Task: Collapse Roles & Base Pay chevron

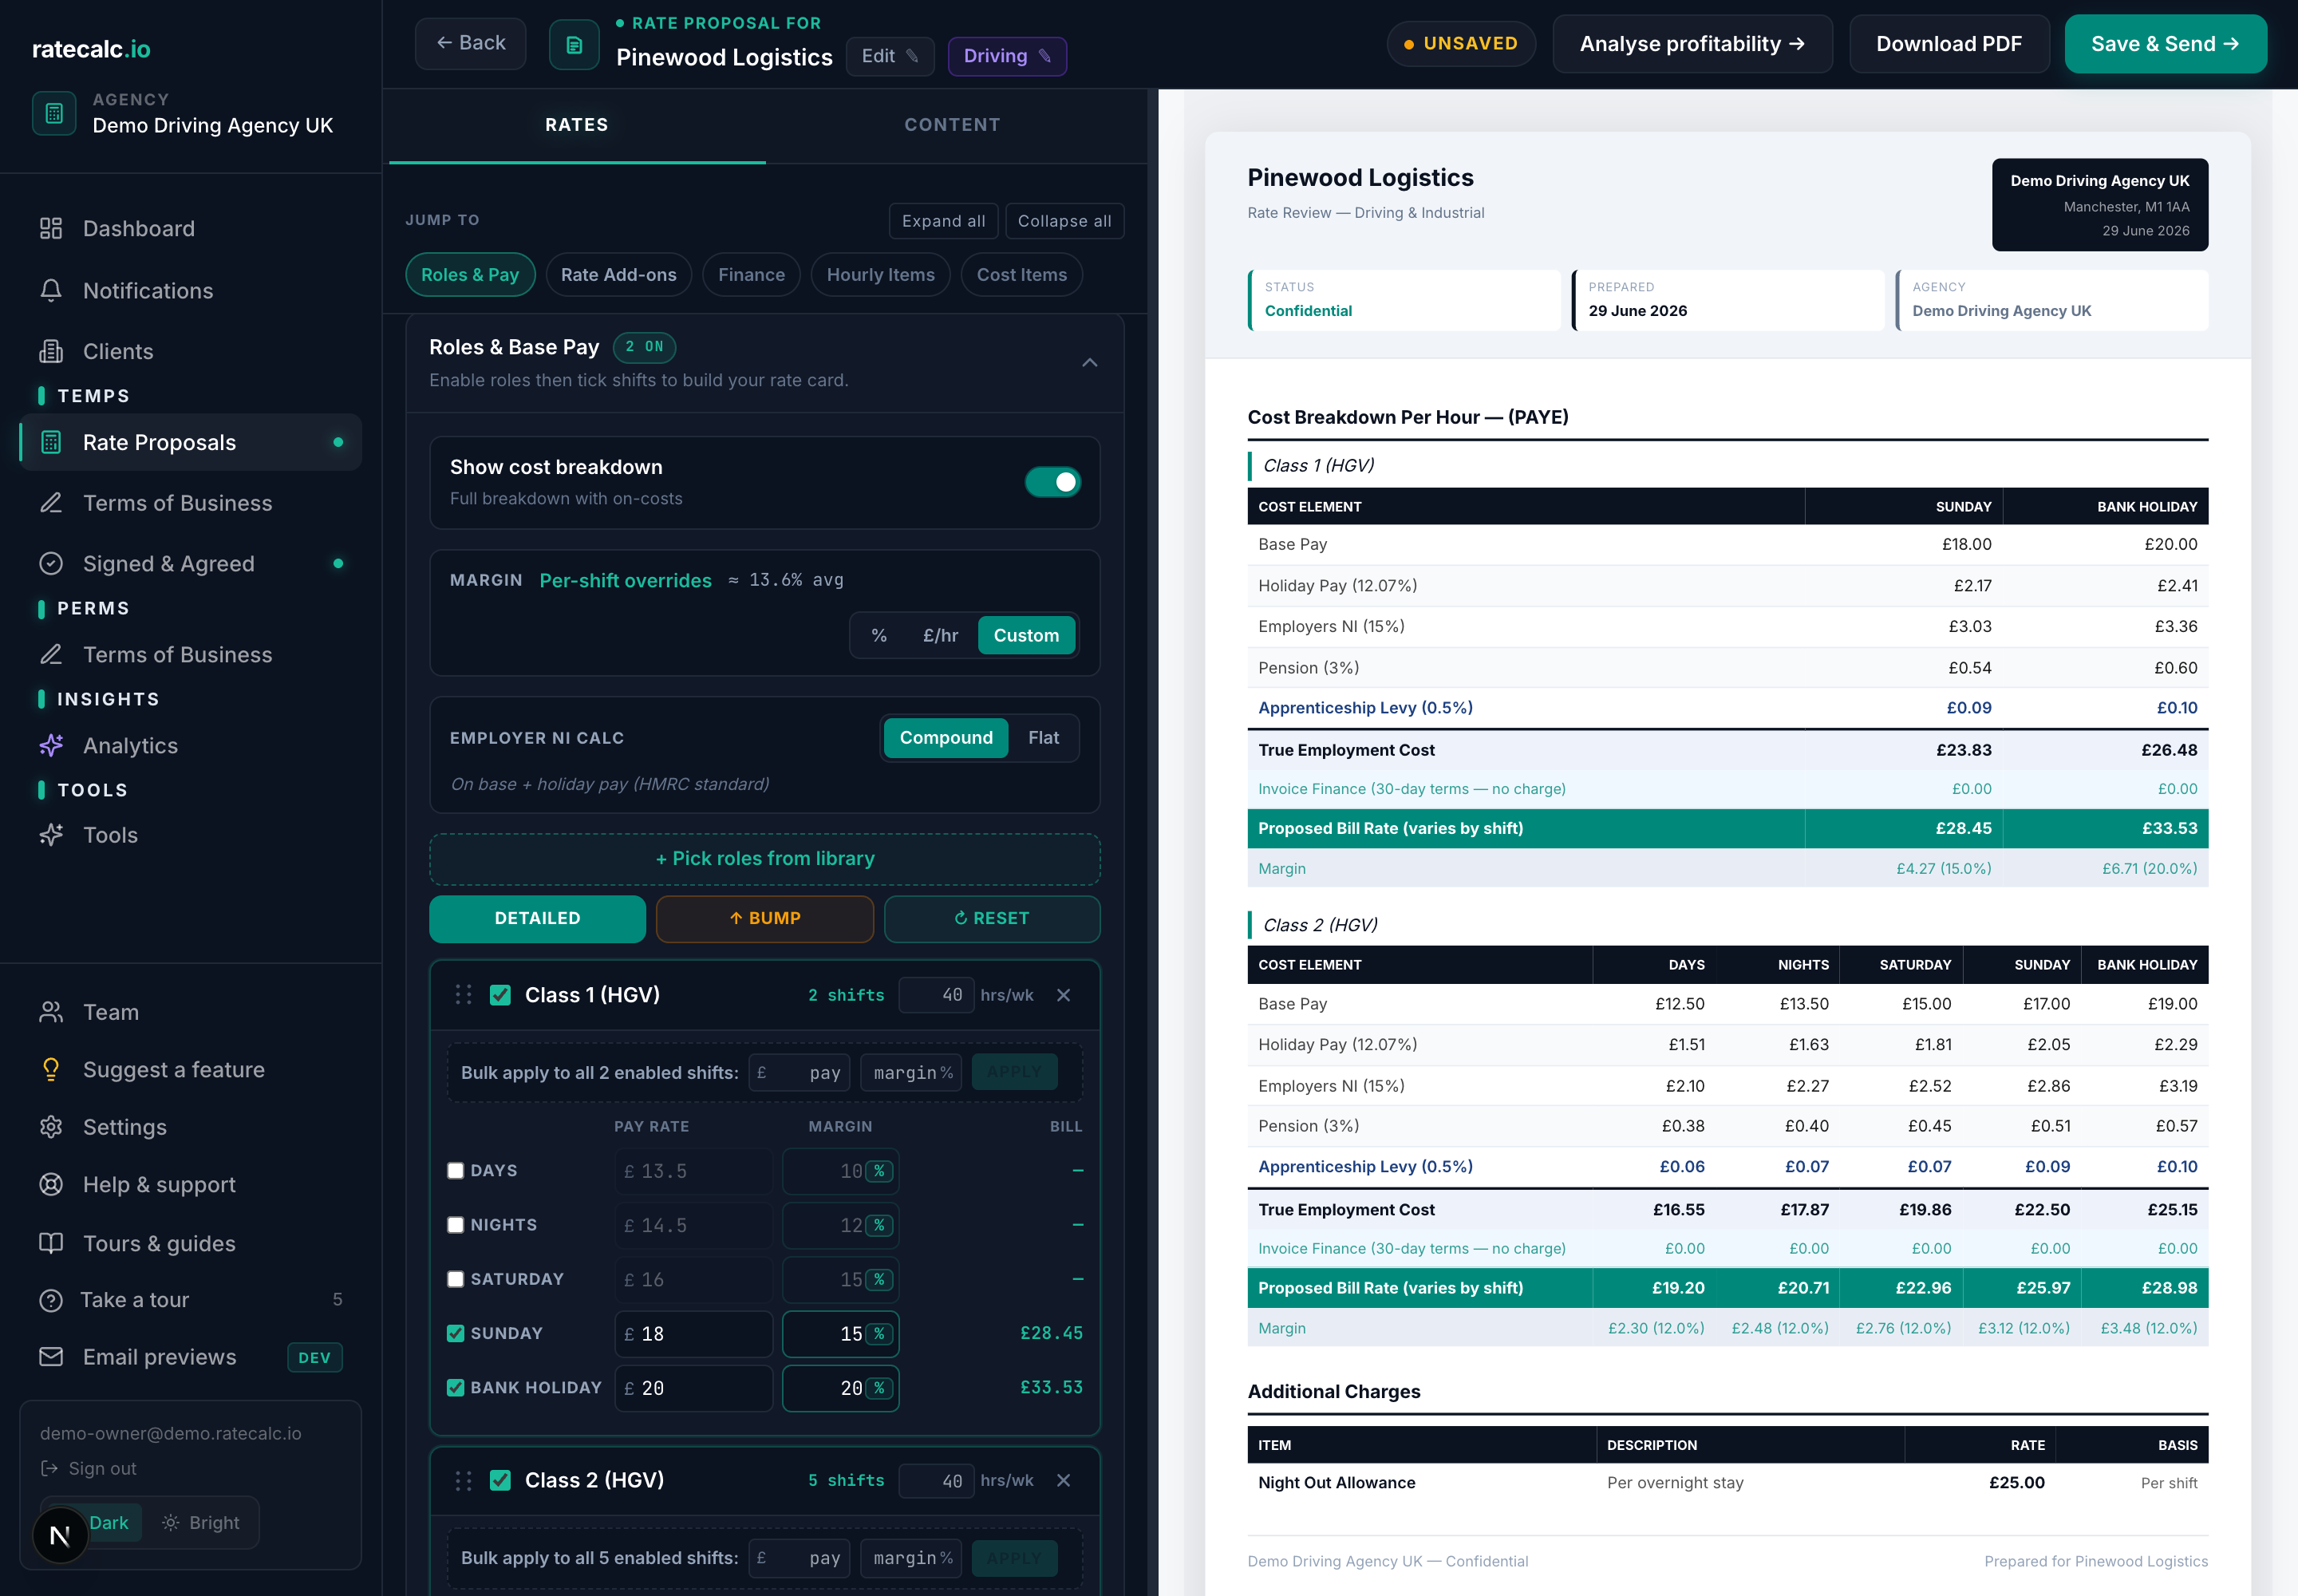Action: 1090,362
